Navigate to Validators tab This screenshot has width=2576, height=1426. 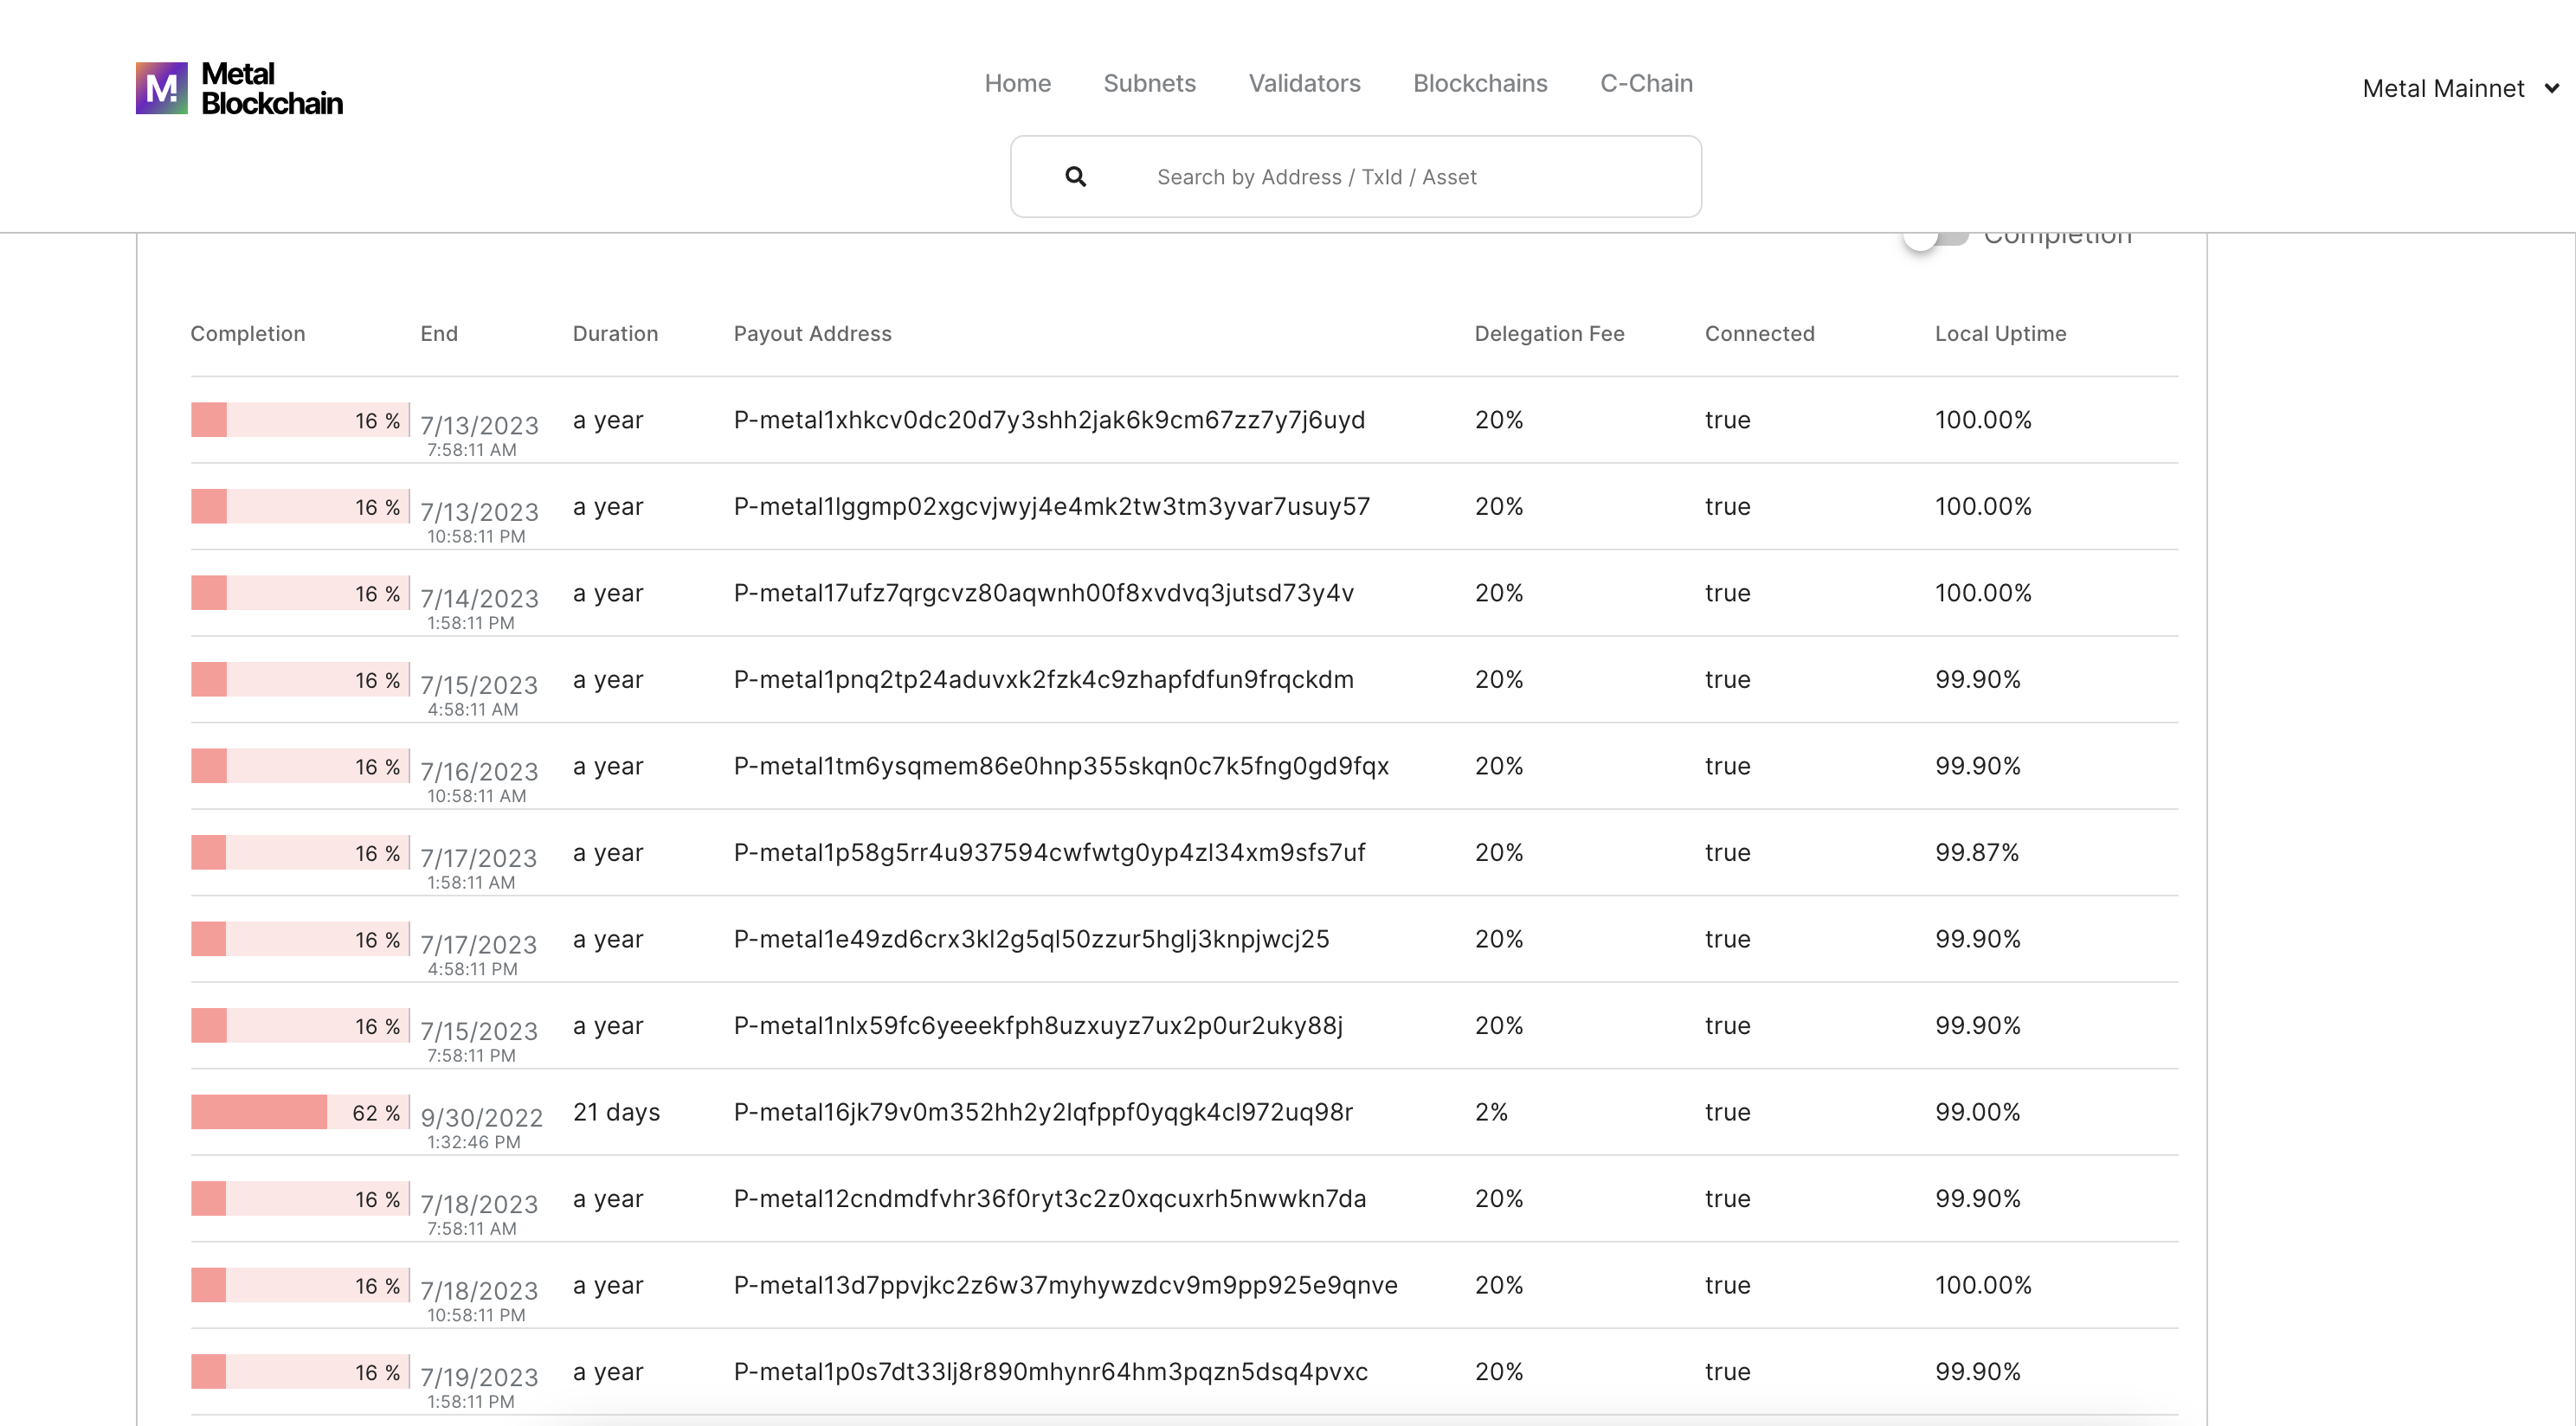tap(1304, 83)
